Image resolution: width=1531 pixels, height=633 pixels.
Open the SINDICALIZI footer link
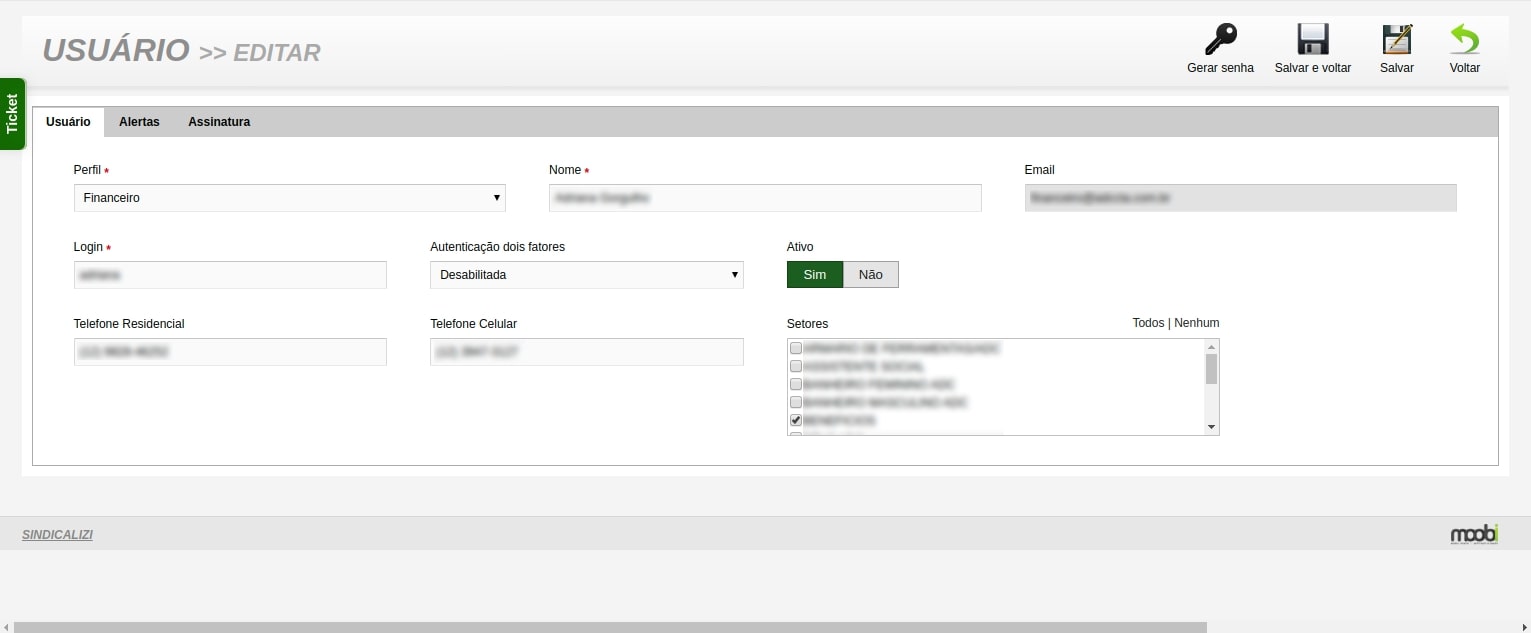pos(57,535)
